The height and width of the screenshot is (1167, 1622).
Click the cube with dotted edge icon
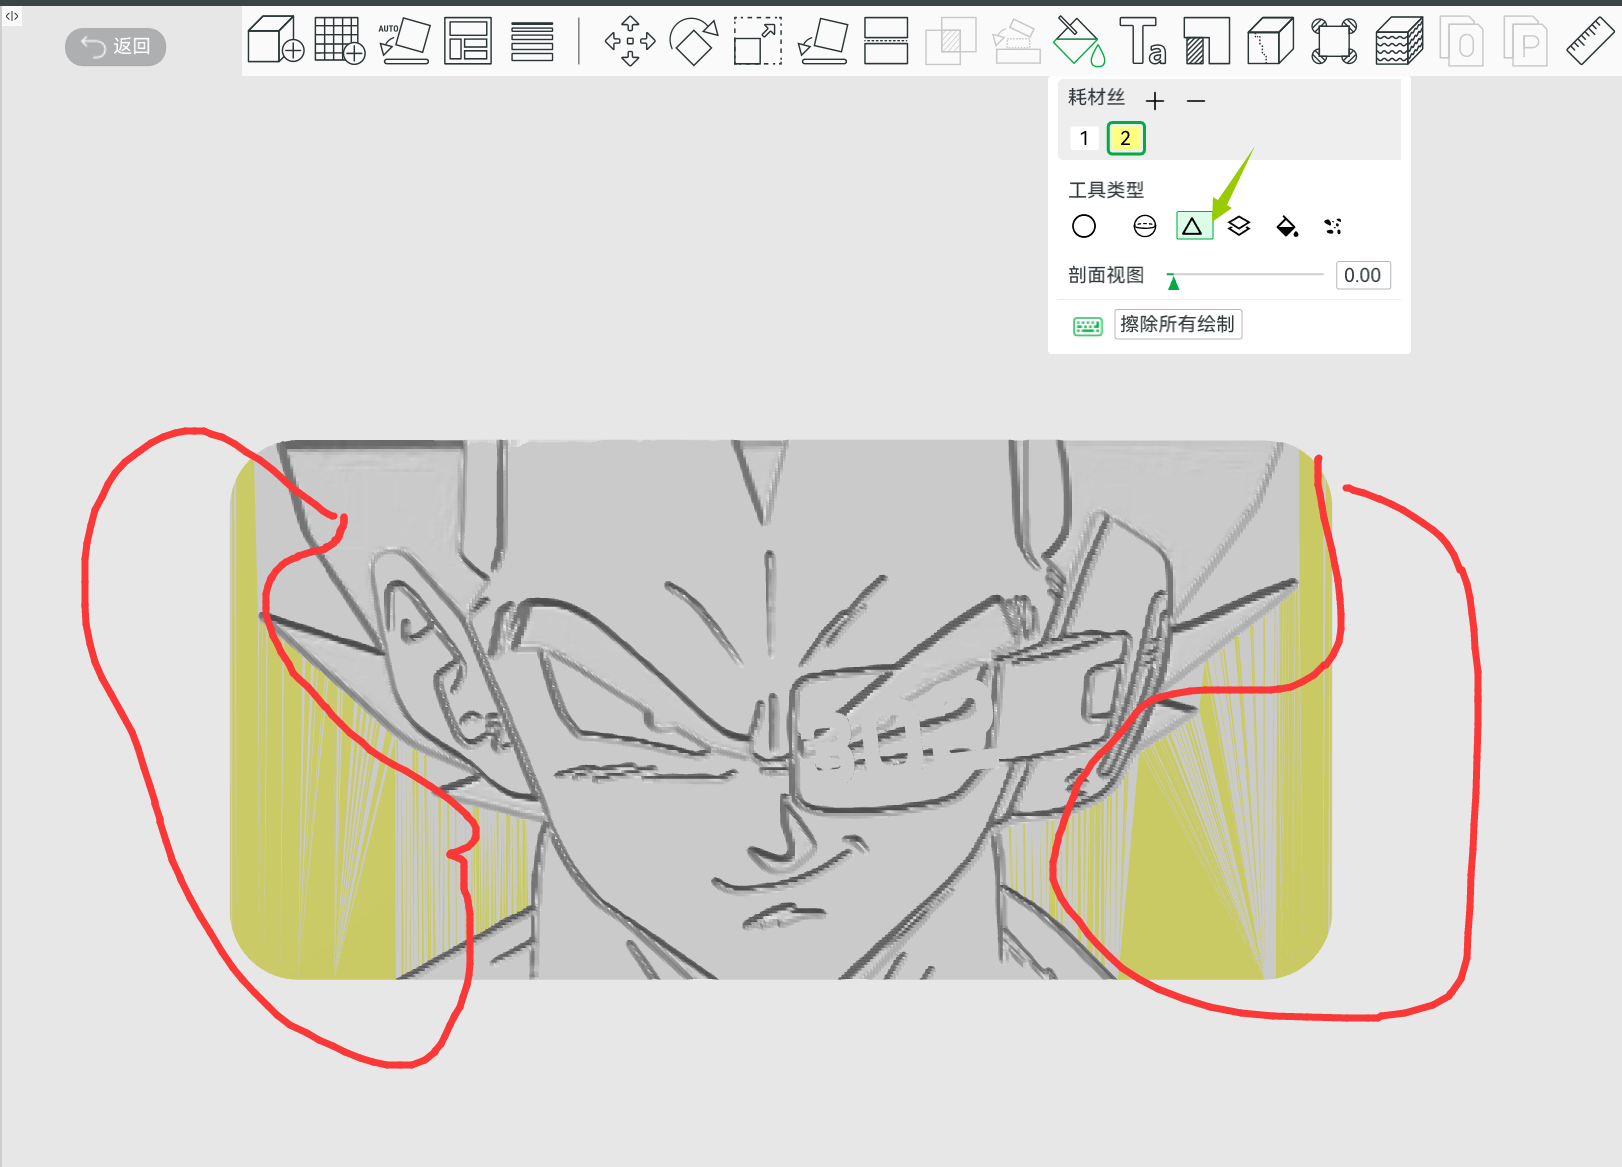coord(1270,41)
